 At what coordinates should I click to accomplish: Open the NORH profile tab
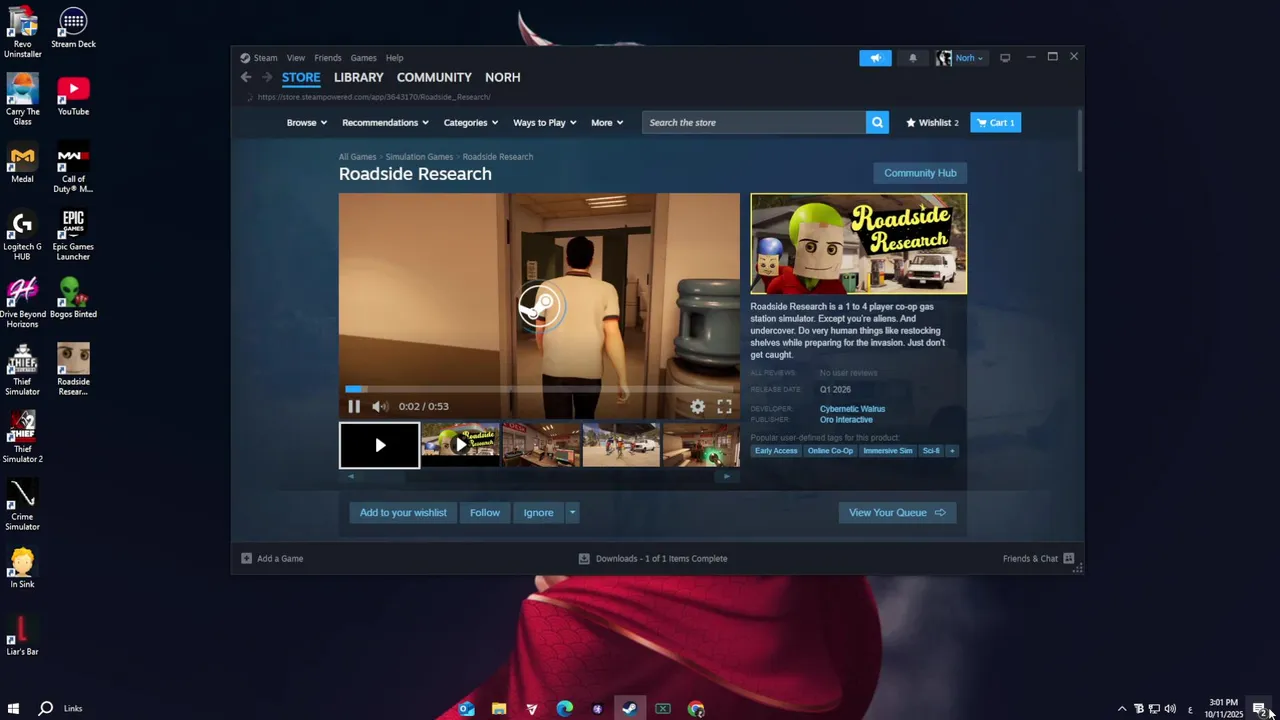(x=502, y=77)
